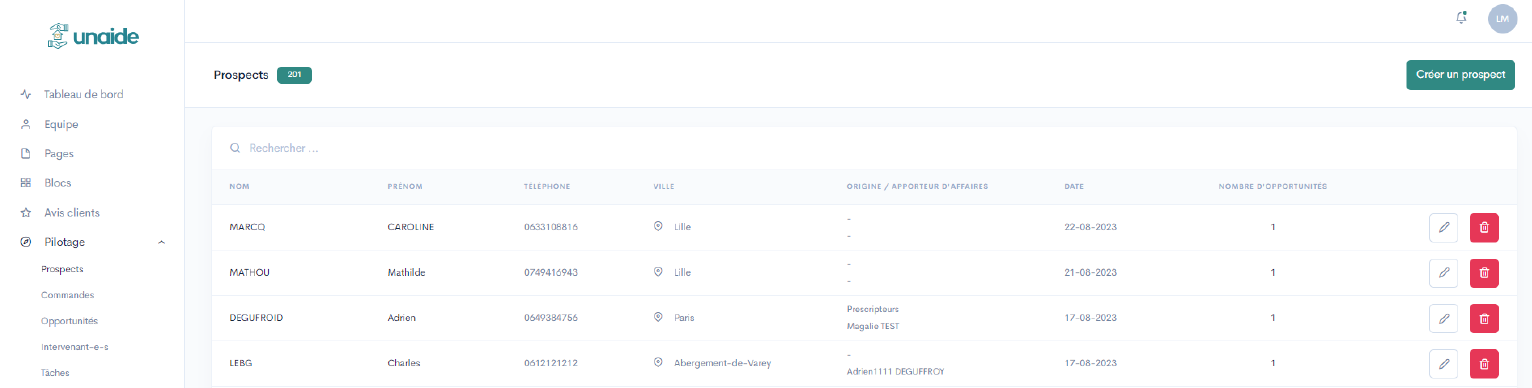The image size is (1532, 388).
Task: Click the unaide logo
Action: click(x=93, y=37)
